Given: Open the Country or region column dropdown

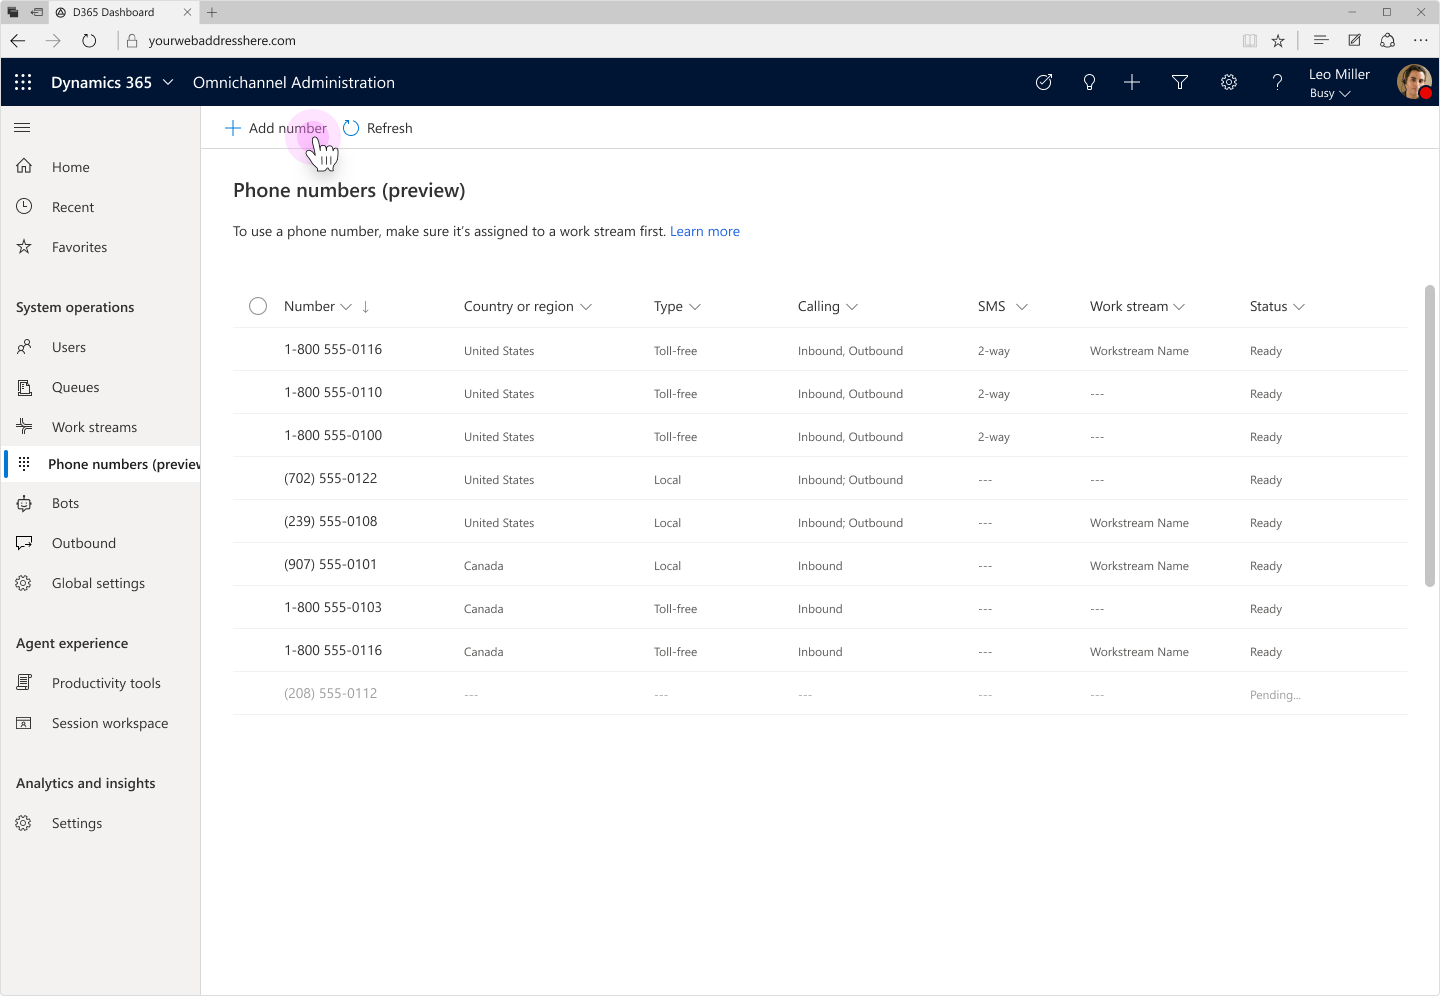Looking at the screenshot, I should 586,307.
